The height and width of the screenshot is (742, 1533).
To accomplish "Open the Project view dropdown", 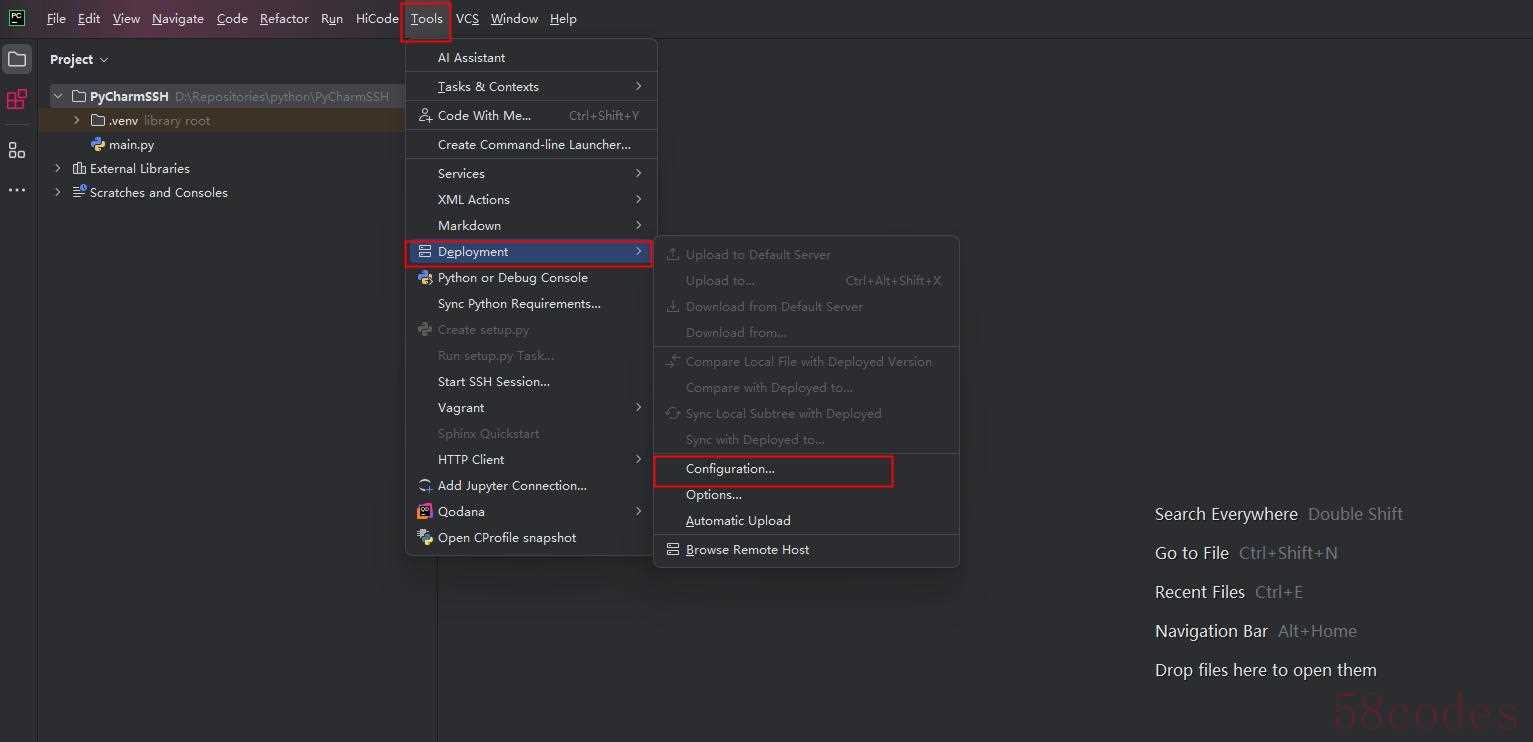I will (79, 60).
